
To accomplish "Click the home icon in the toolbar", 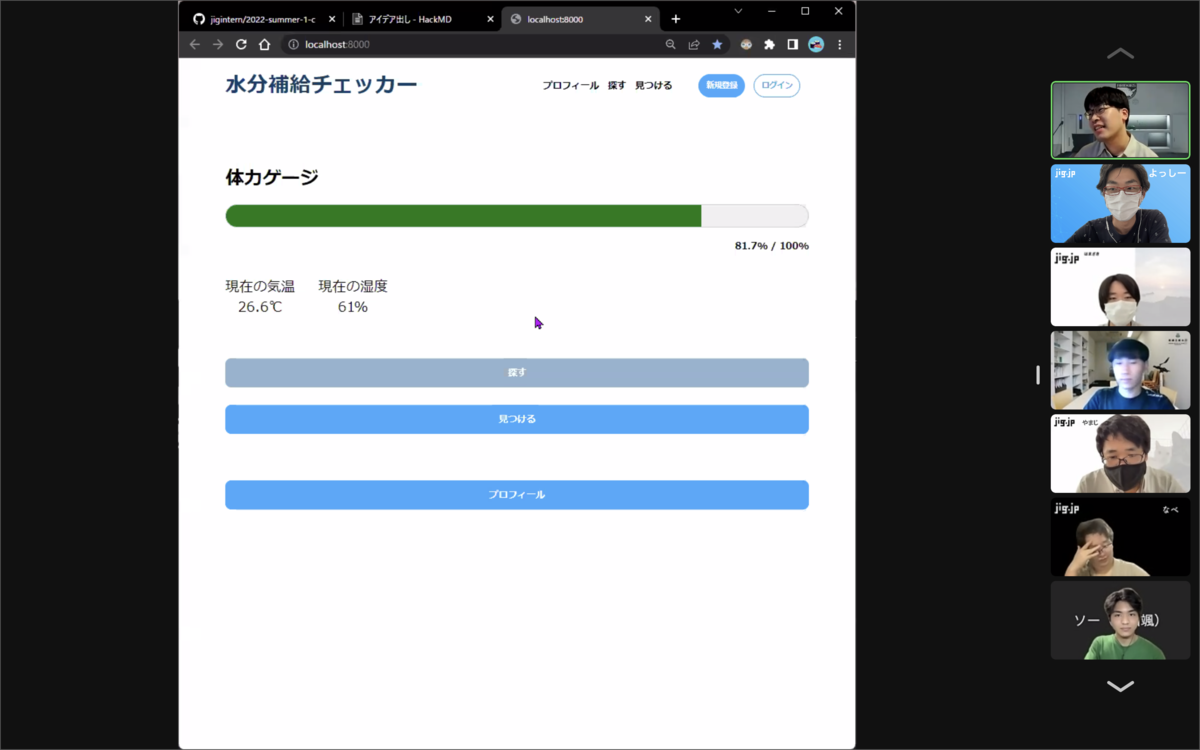I will 263,44.
